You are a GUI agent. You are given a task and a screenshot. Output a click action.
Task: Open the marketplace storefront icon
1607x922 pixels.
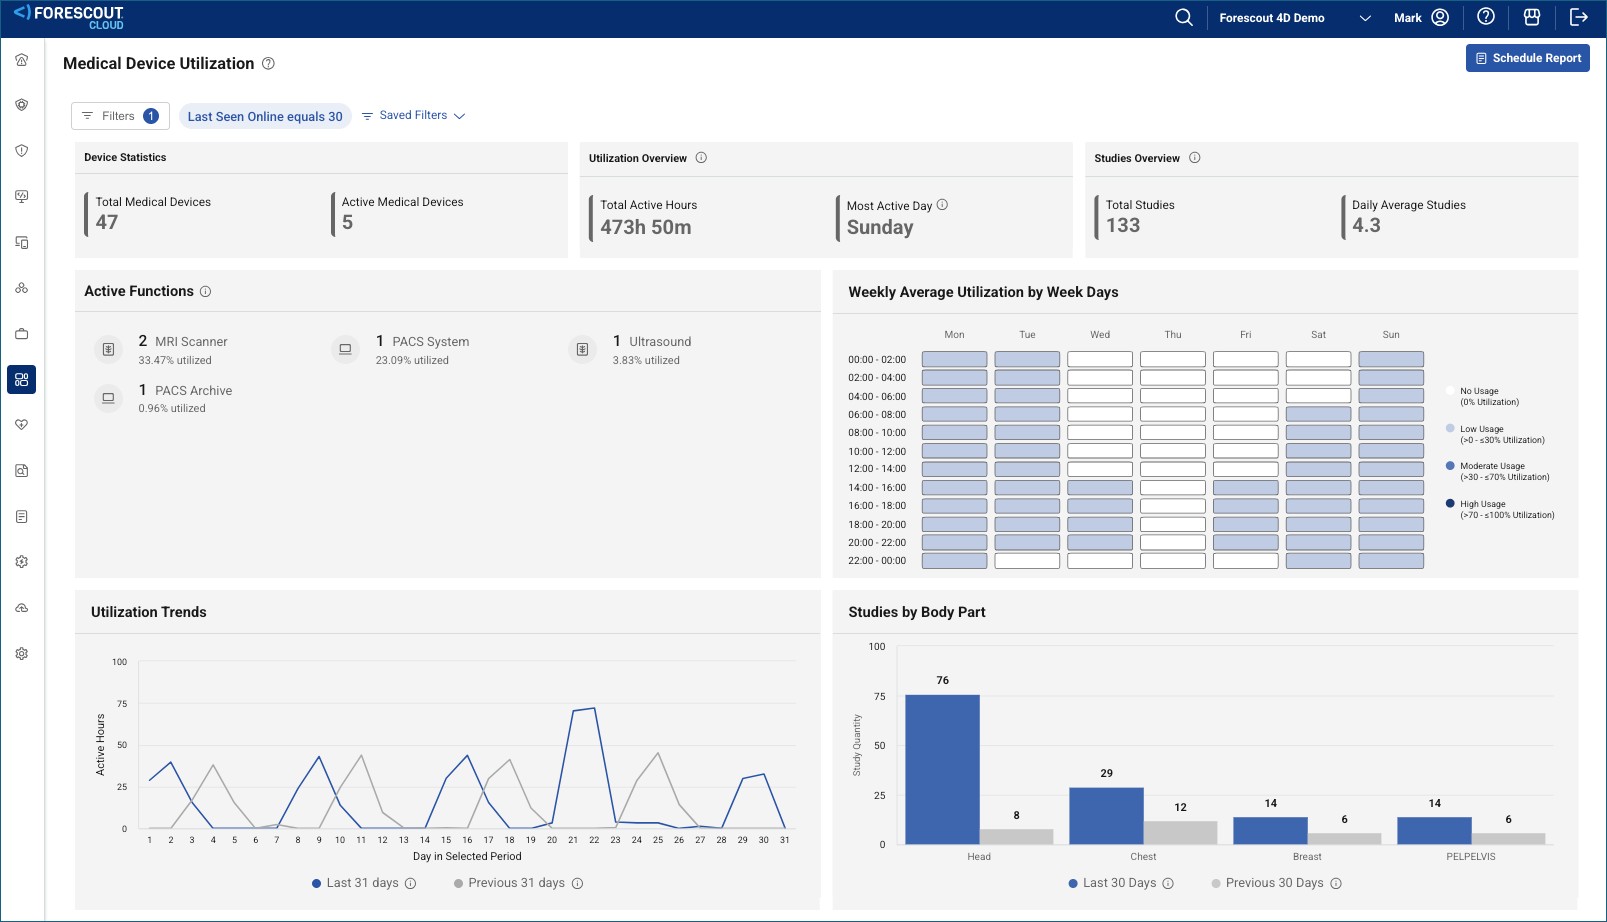[x=1531, y=17]
